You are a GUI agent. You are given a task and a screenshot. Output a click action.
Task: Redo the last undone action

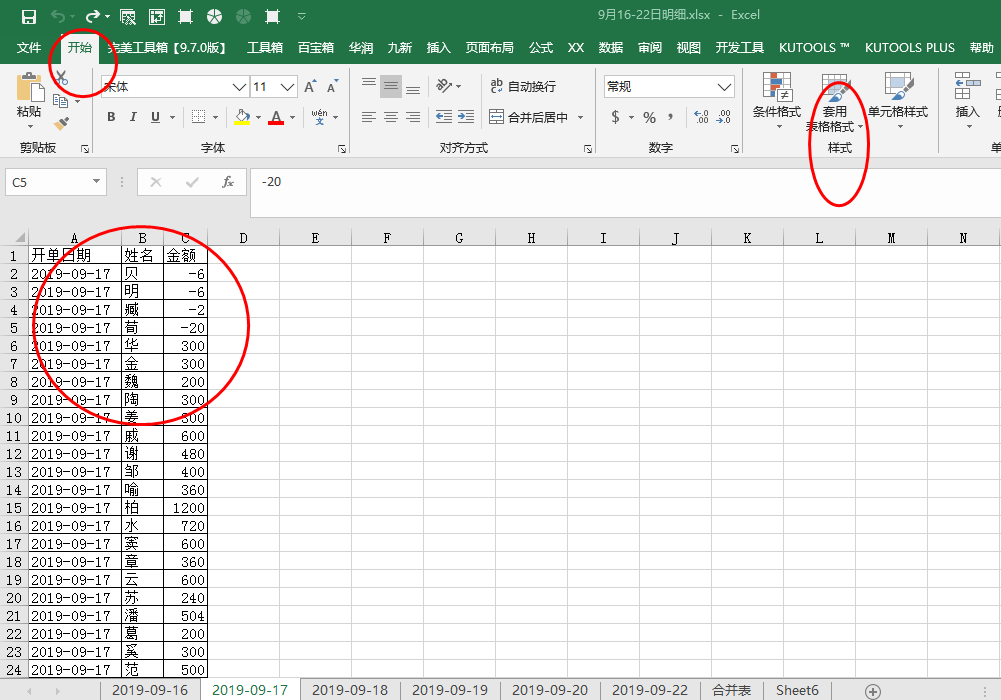pos(93,17)
